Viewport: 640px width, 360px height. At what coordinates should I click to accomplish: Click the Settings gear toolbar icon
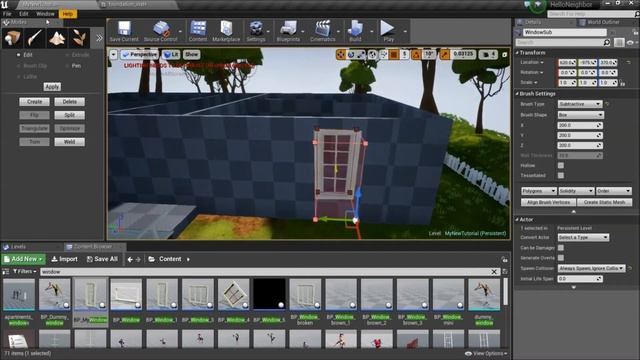256,31
